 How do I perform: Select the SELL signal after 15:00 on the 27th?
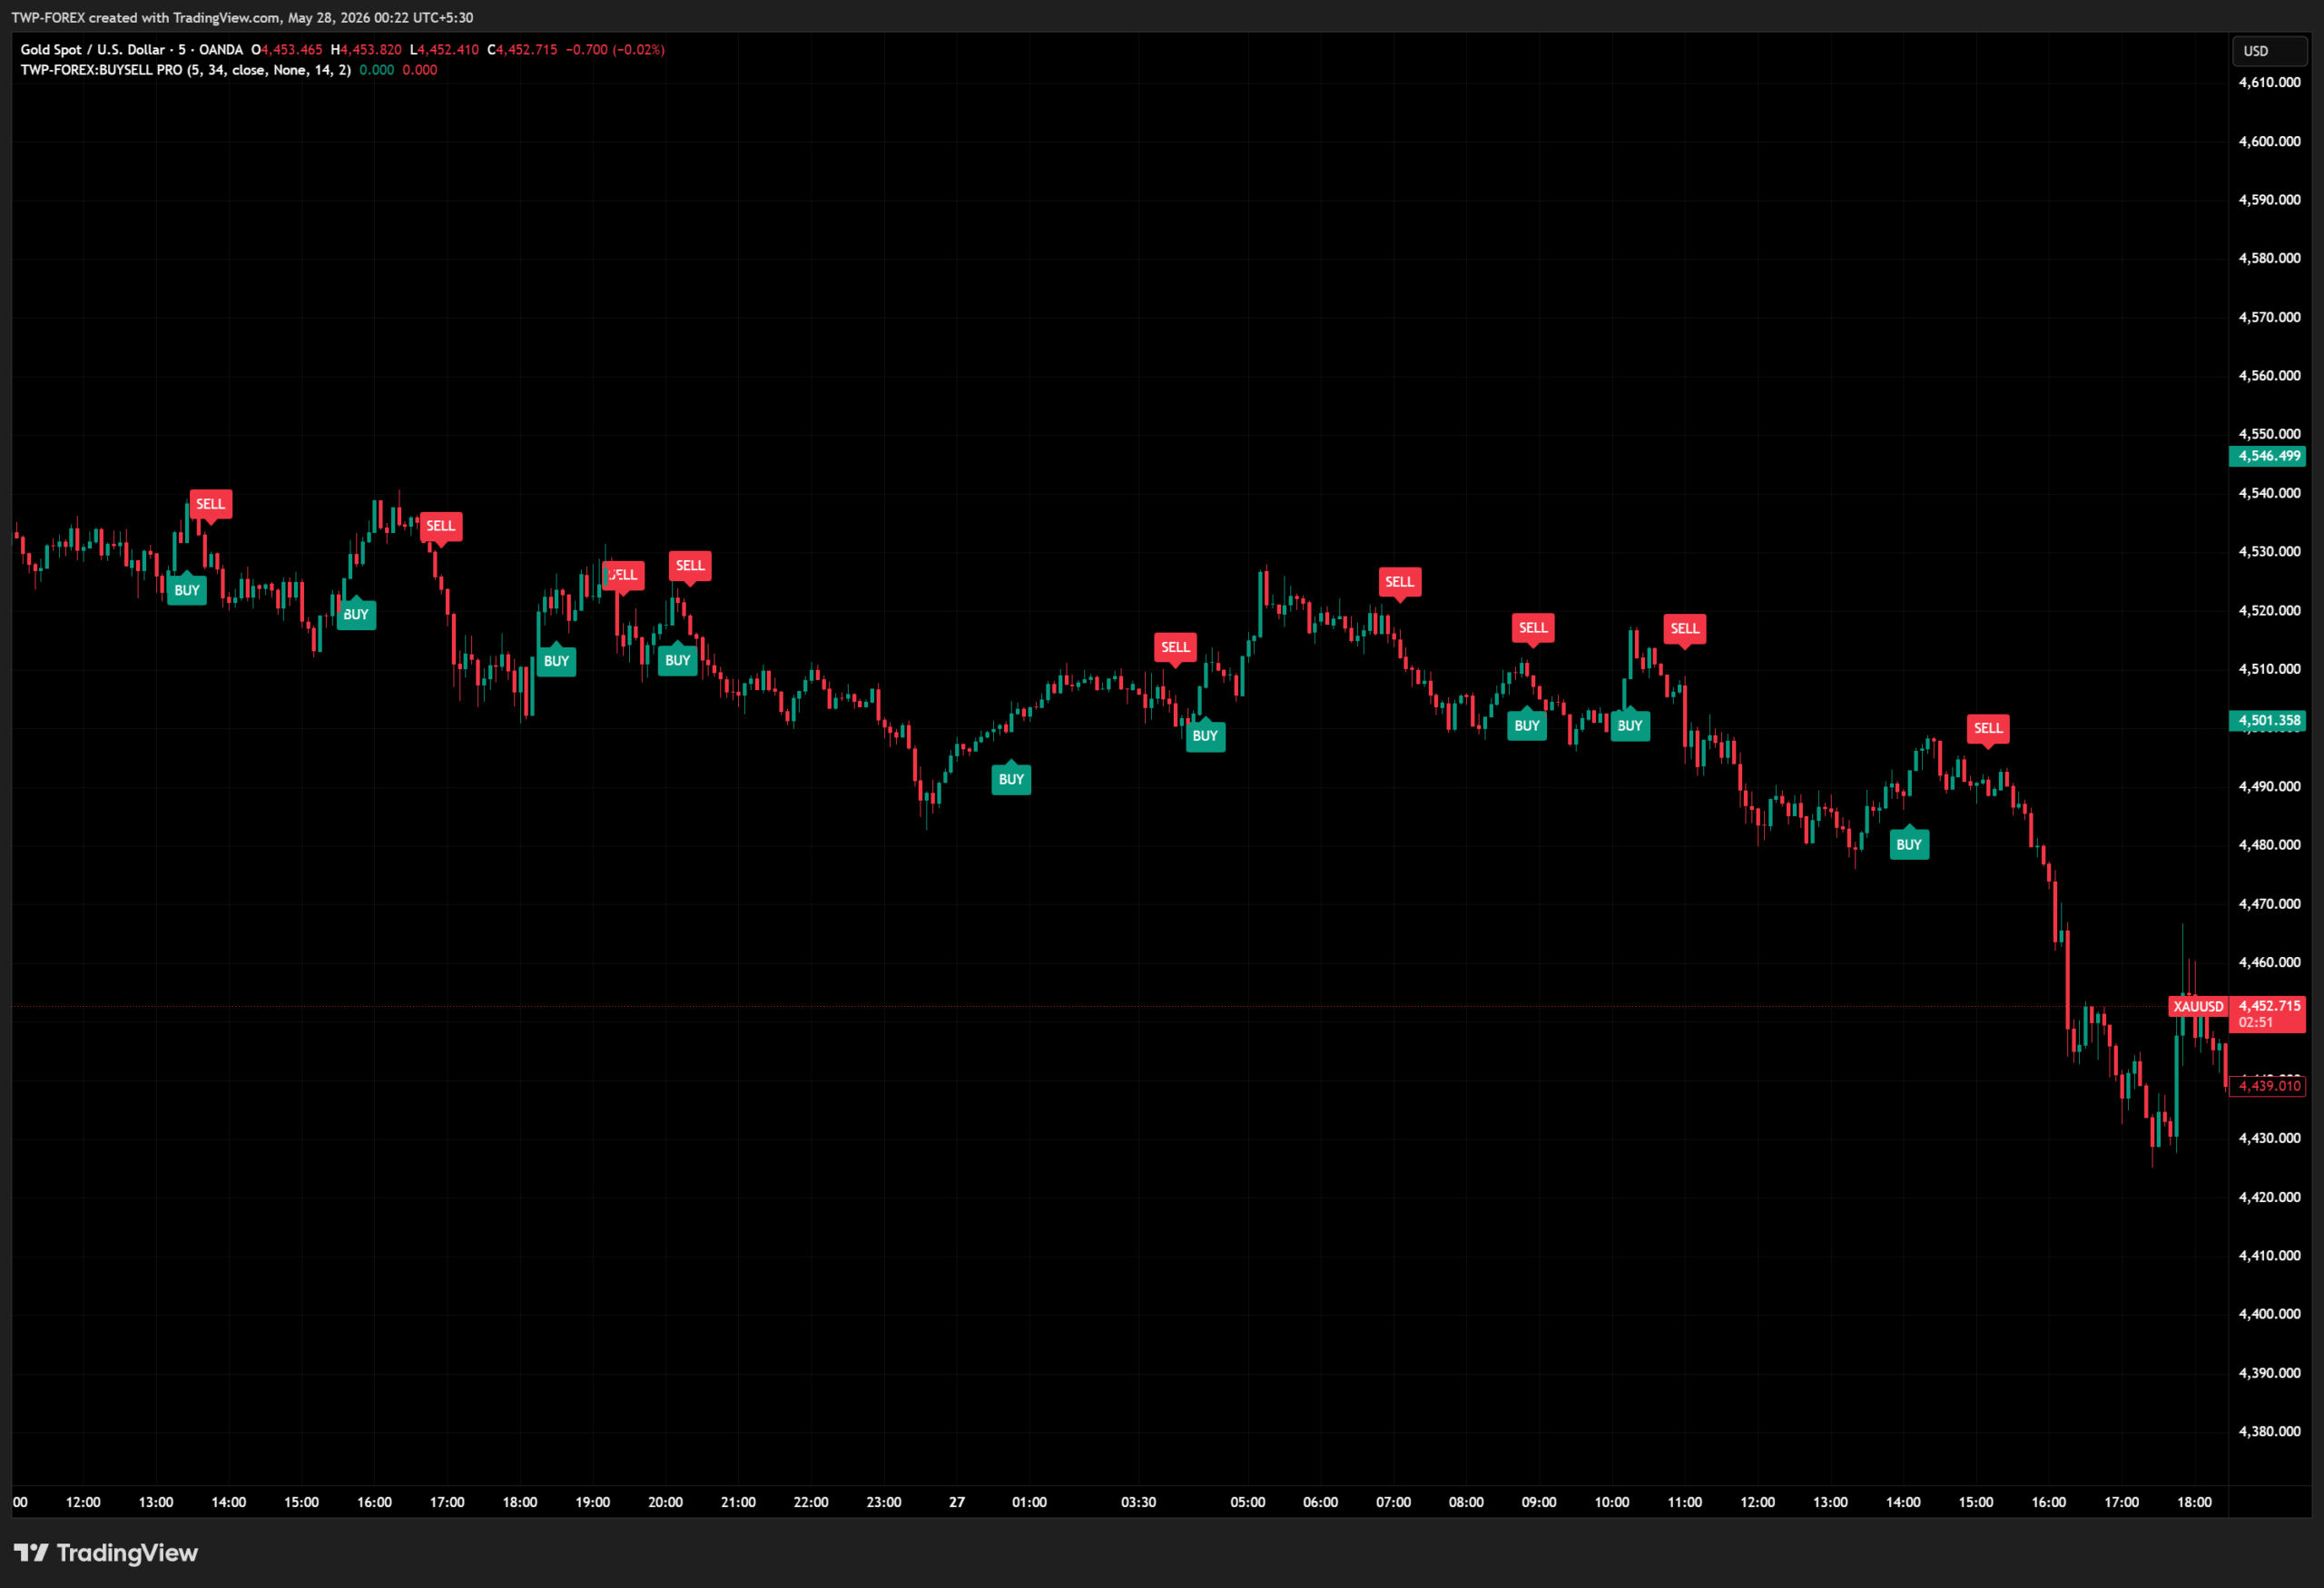(1988, 728)
